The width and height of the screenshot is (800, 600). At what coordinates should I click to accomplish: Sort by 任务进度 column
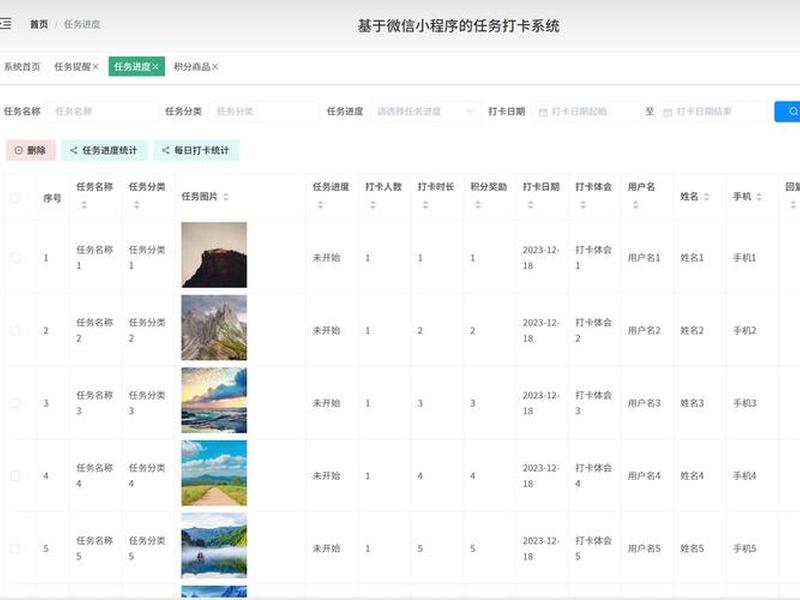[320, 205]
